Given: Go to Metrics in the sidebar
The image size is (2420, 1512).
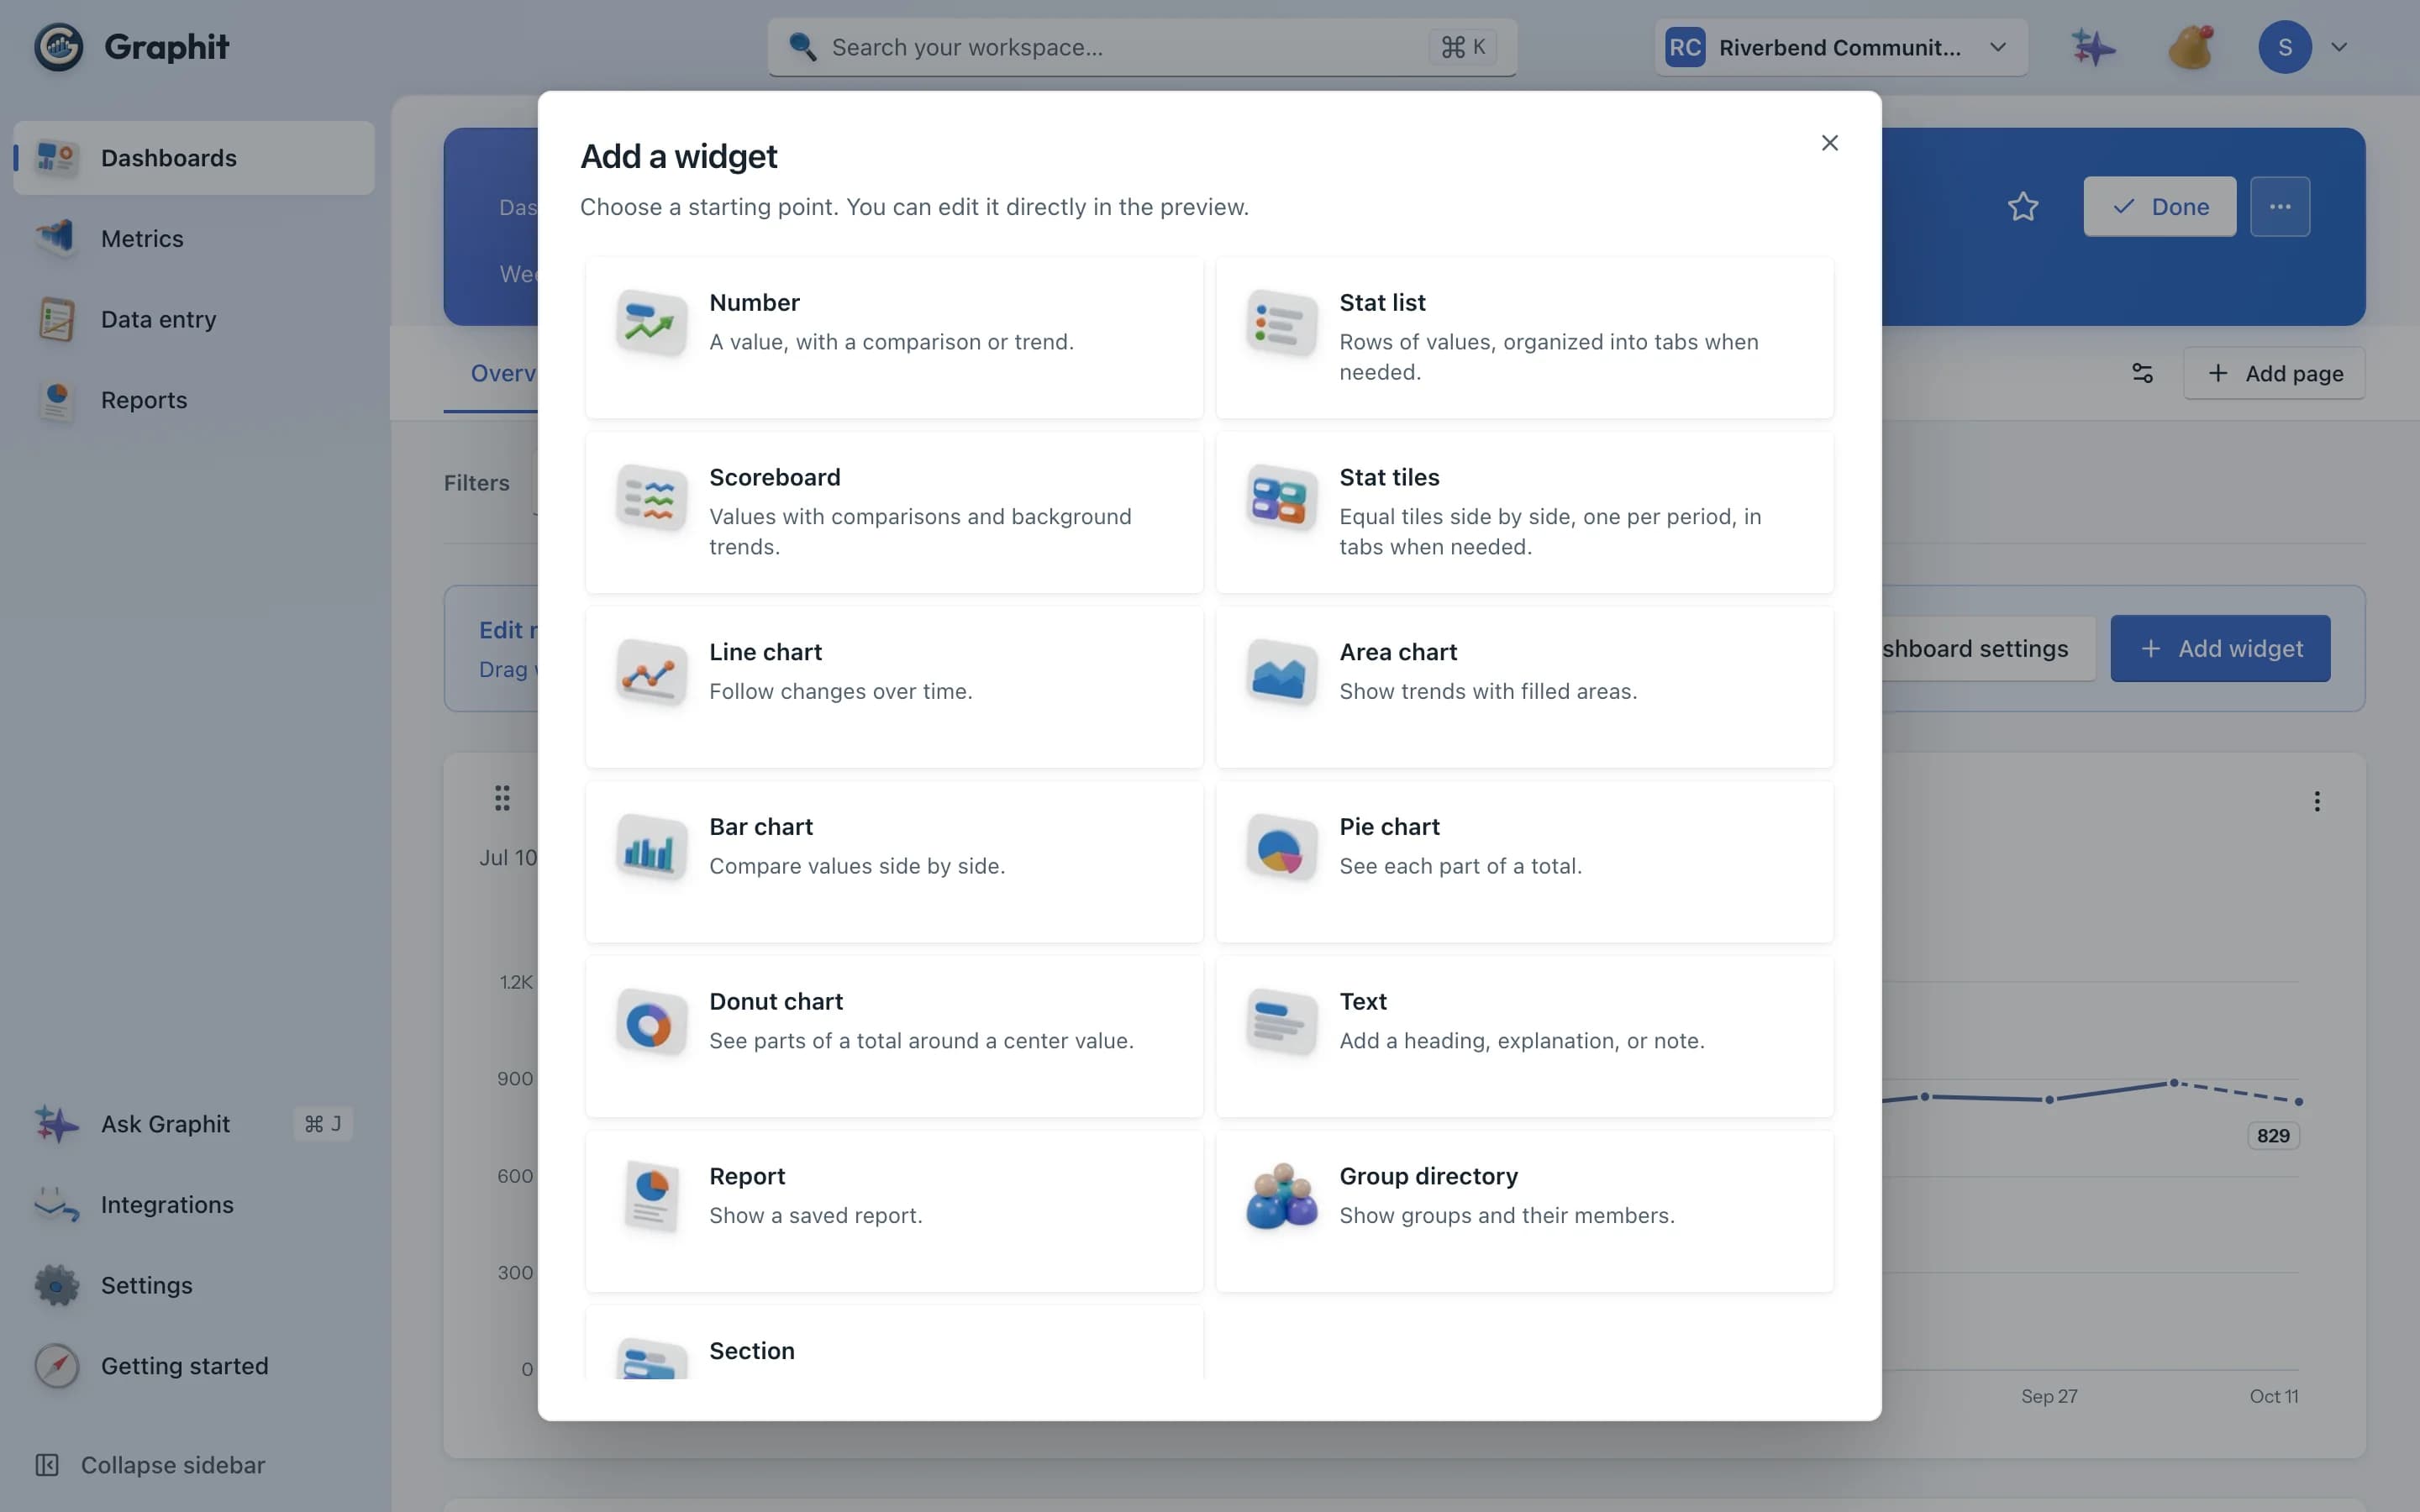Looking at the screenshot, I should (194, 238).
